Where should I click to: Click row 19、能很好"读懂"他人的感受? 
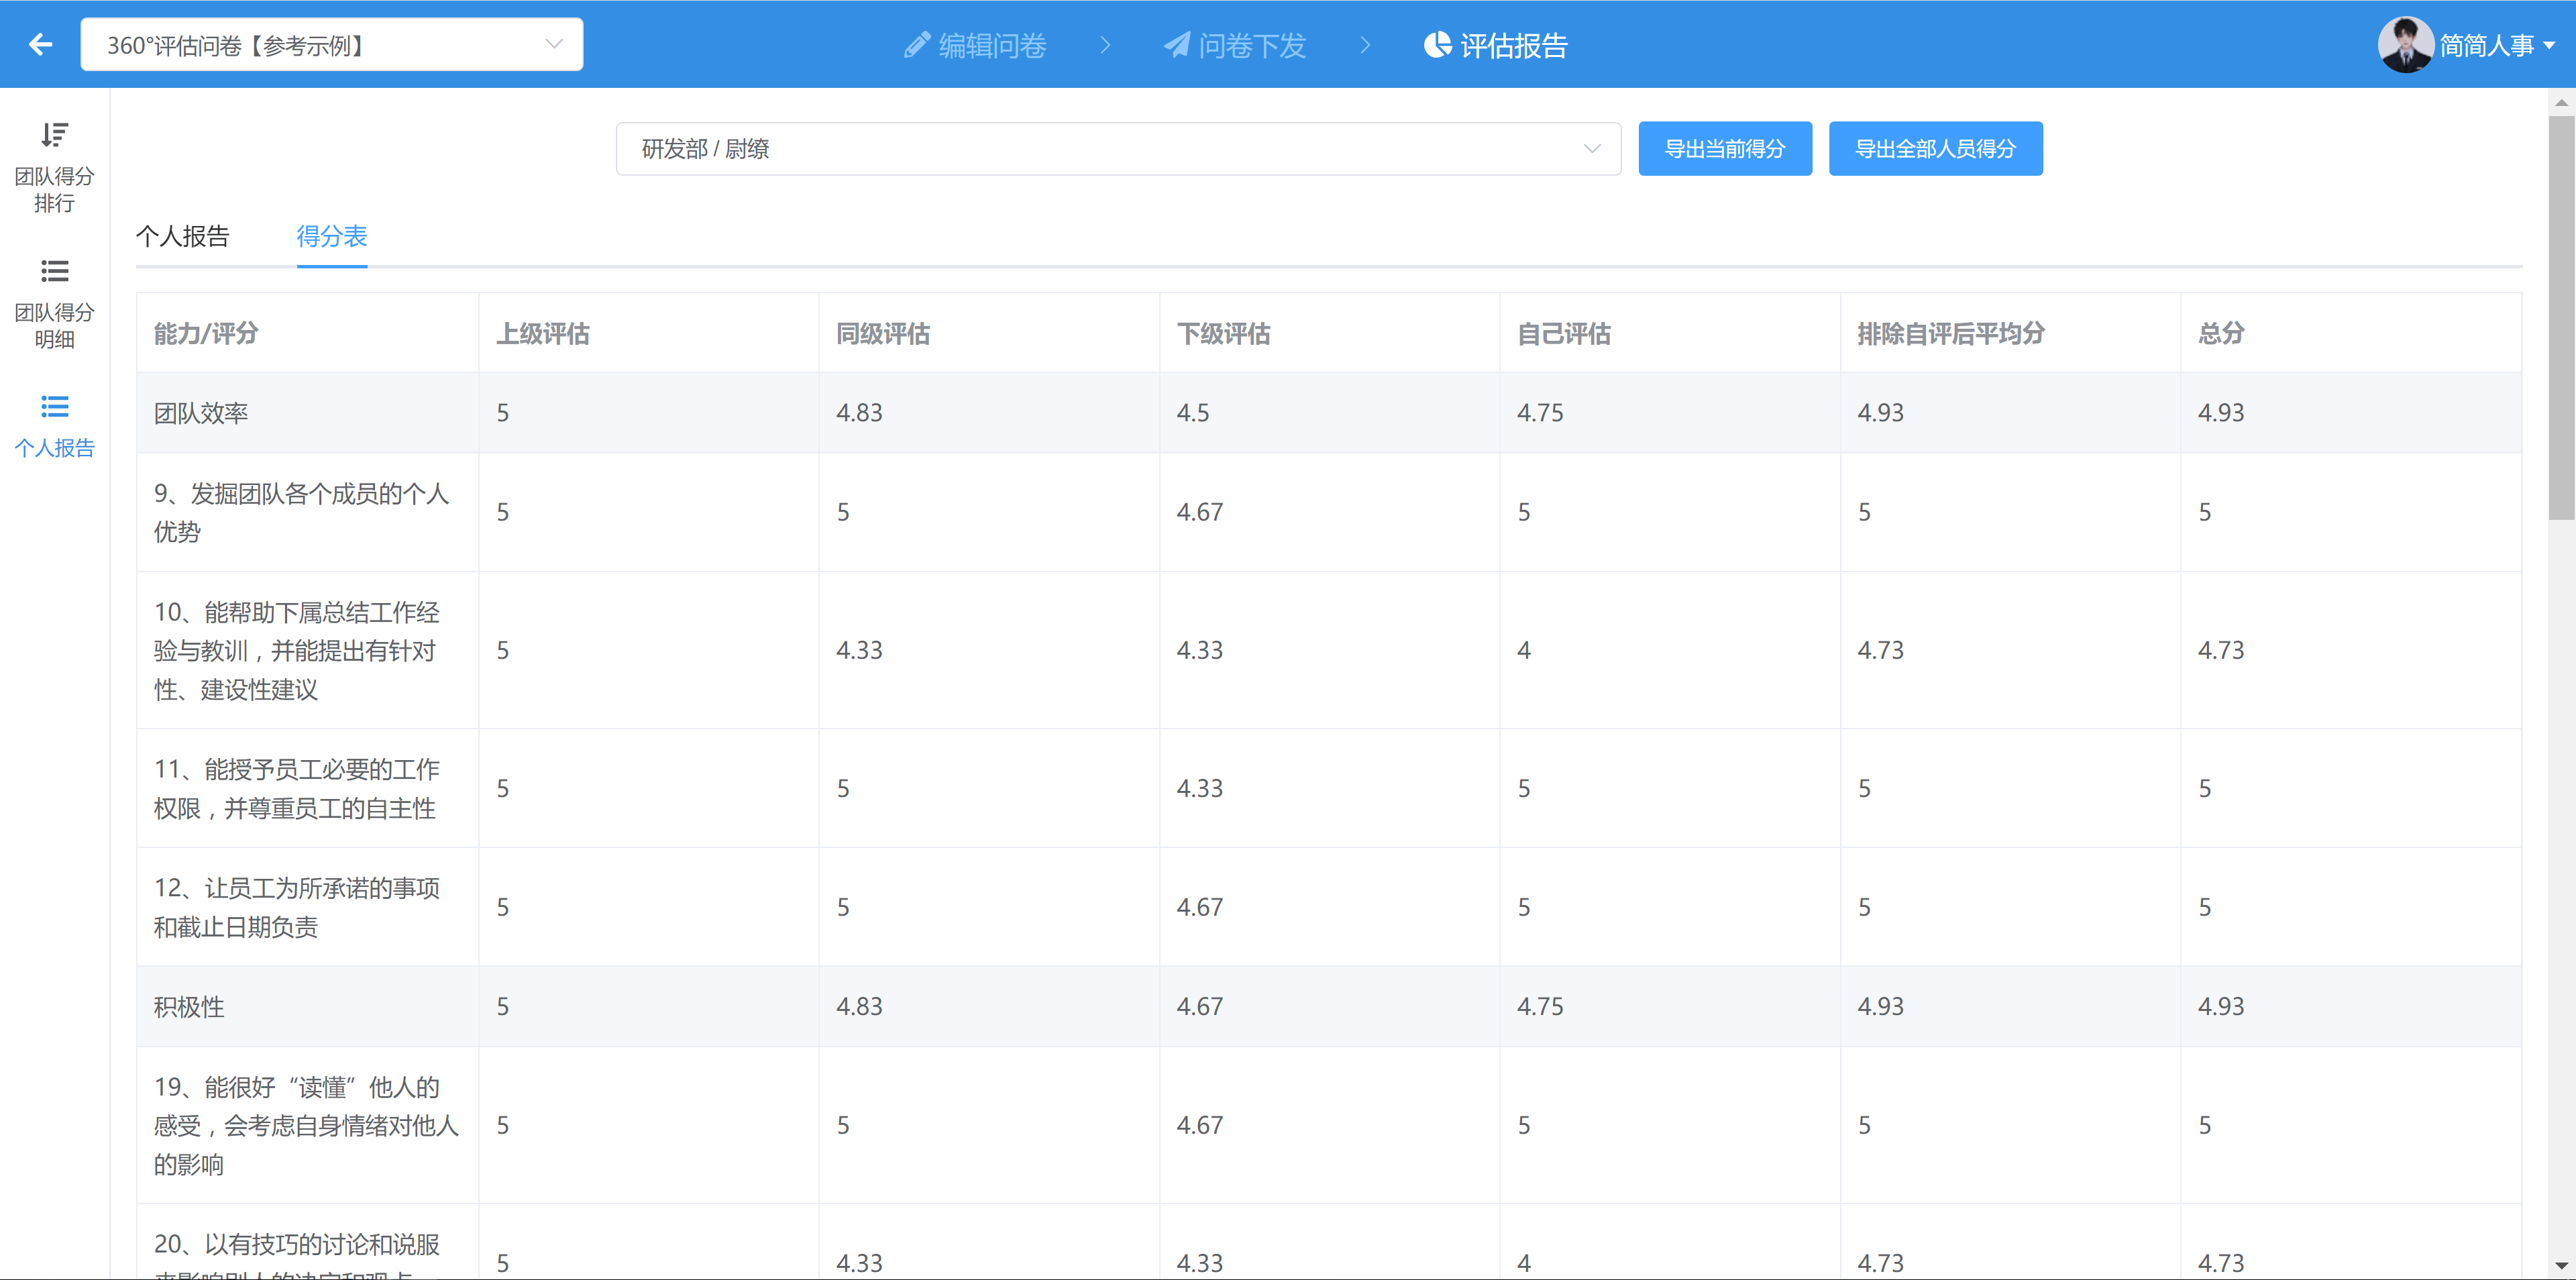pyautogui.click(x=1329, y=1125)
